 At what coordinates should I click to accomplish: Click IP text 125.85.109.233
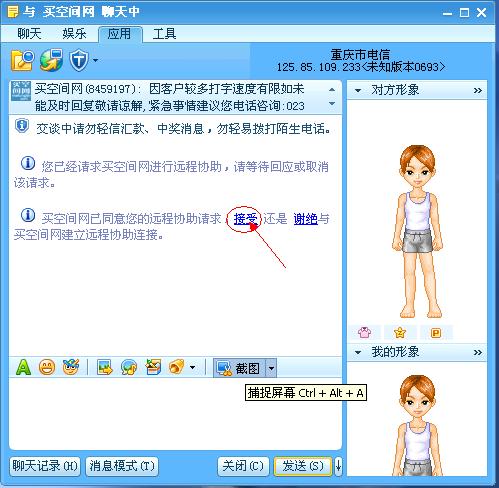[318, 67]
